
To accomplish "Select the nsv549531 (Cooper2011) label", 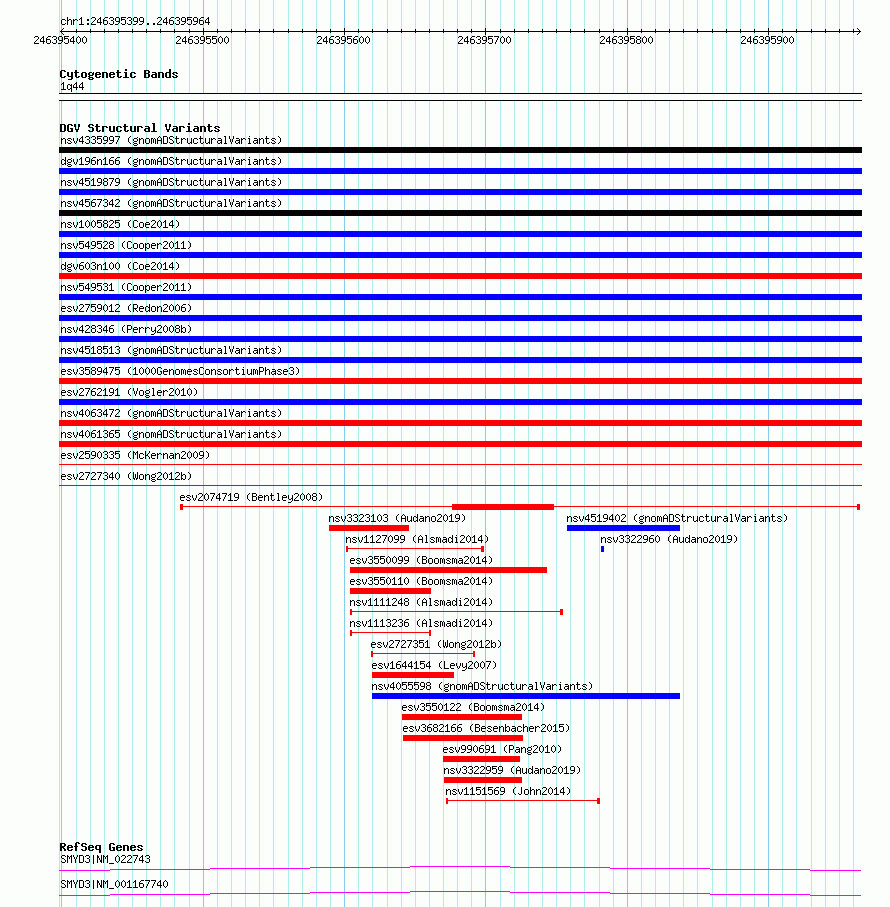I will coord(126,287).
